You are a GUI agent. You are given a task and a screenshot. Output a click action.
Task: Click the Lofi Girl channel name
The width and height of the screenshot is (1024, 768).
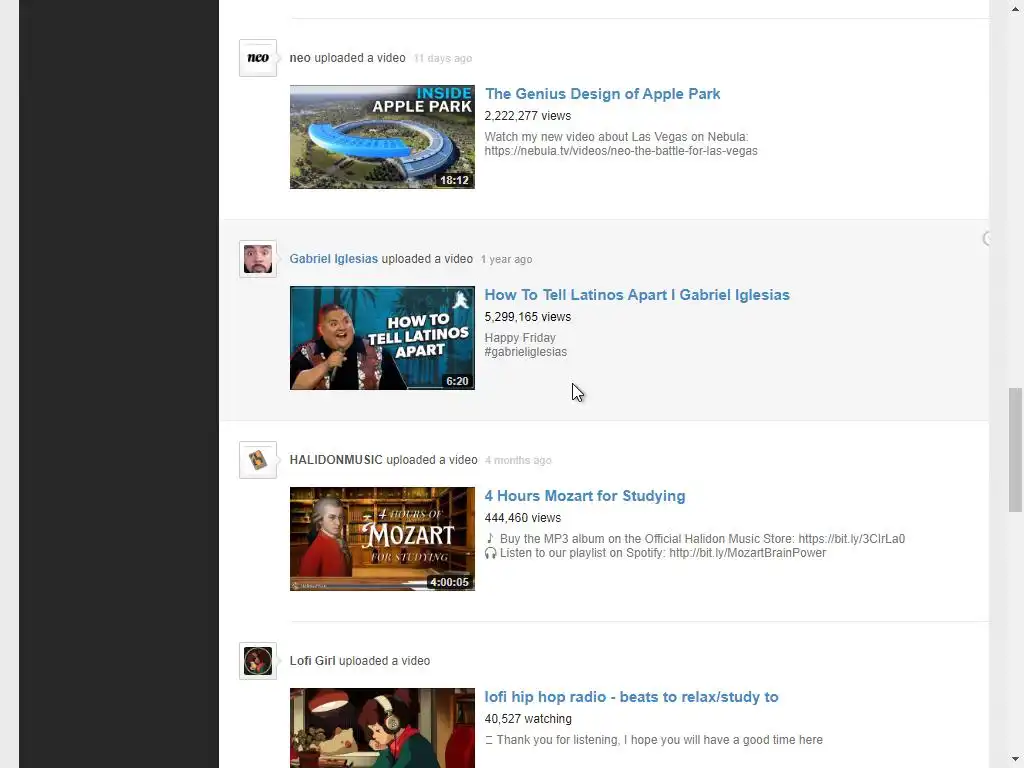[312, 661]
